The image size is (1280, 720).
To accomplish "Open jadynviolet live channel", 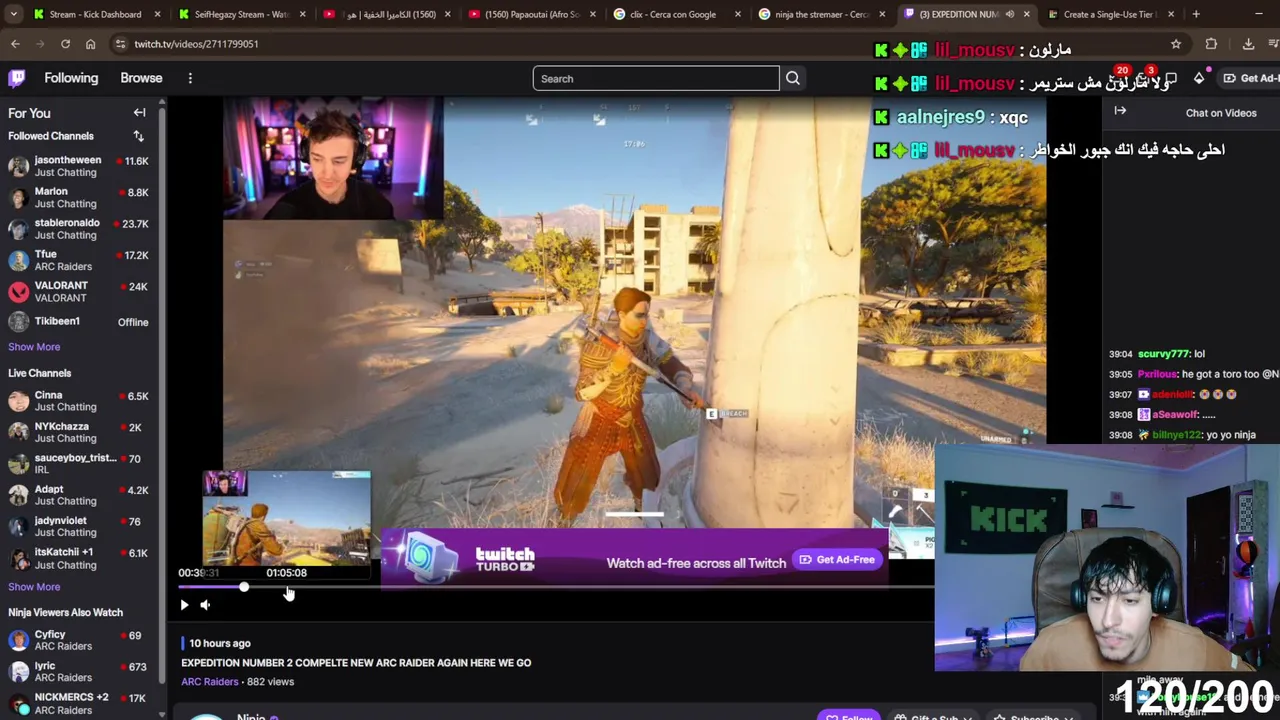I will click(78, 527).
